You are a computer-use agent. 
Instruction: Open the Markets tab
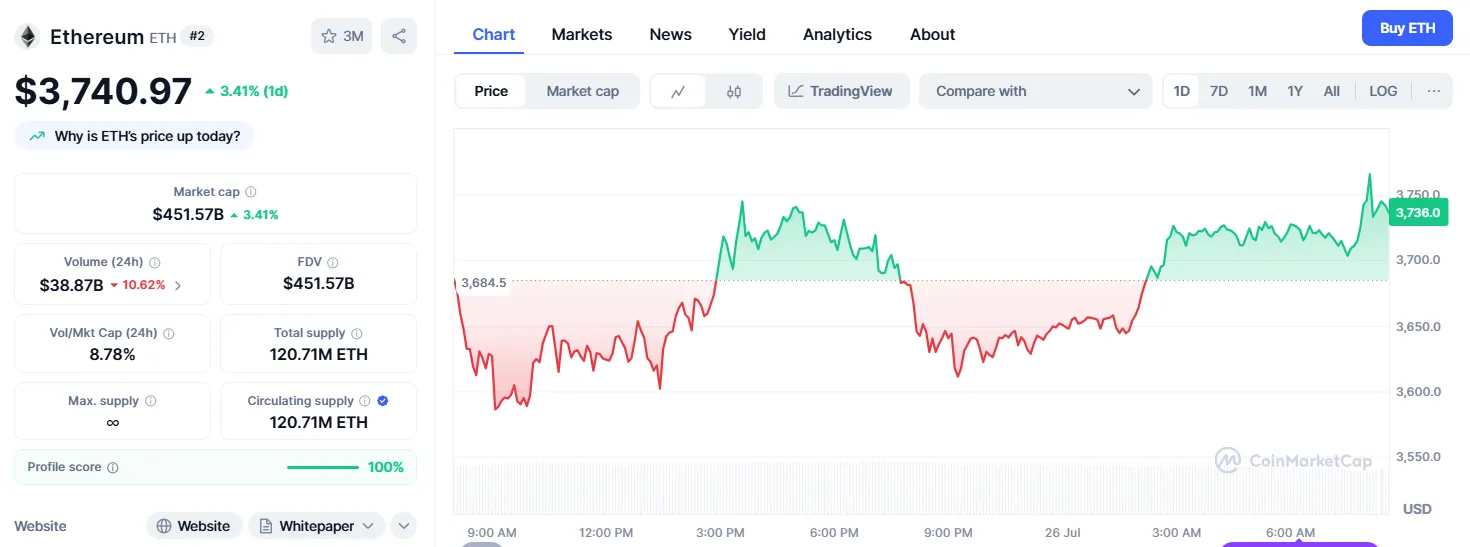tap(581, 34)
